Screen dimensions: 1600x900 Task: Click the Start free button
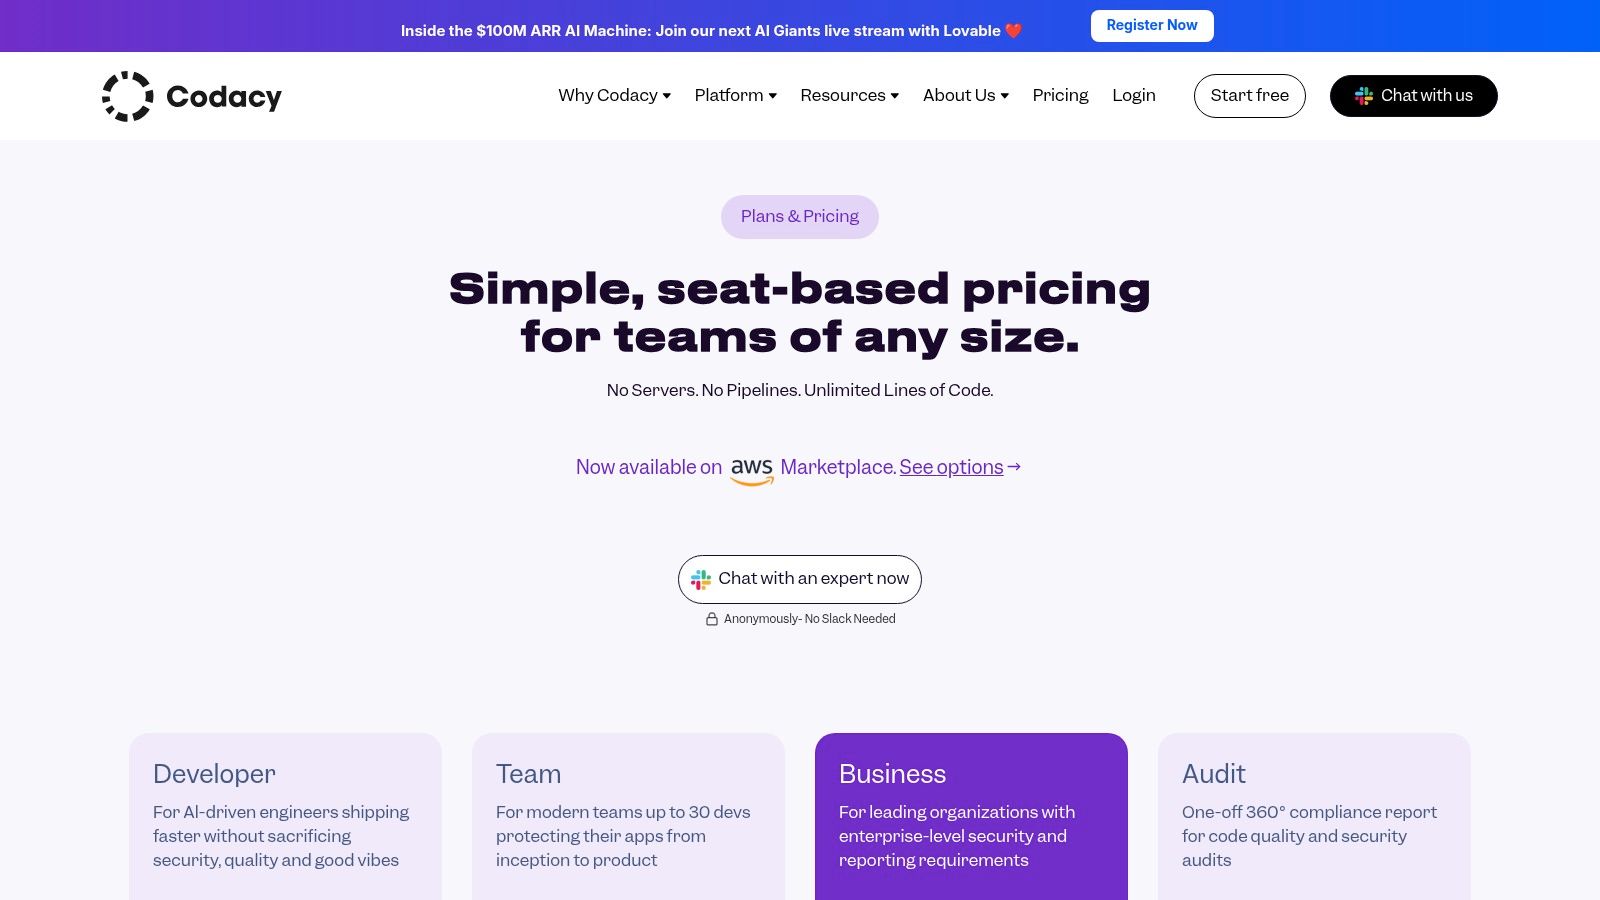click(x=1249, y=96)
